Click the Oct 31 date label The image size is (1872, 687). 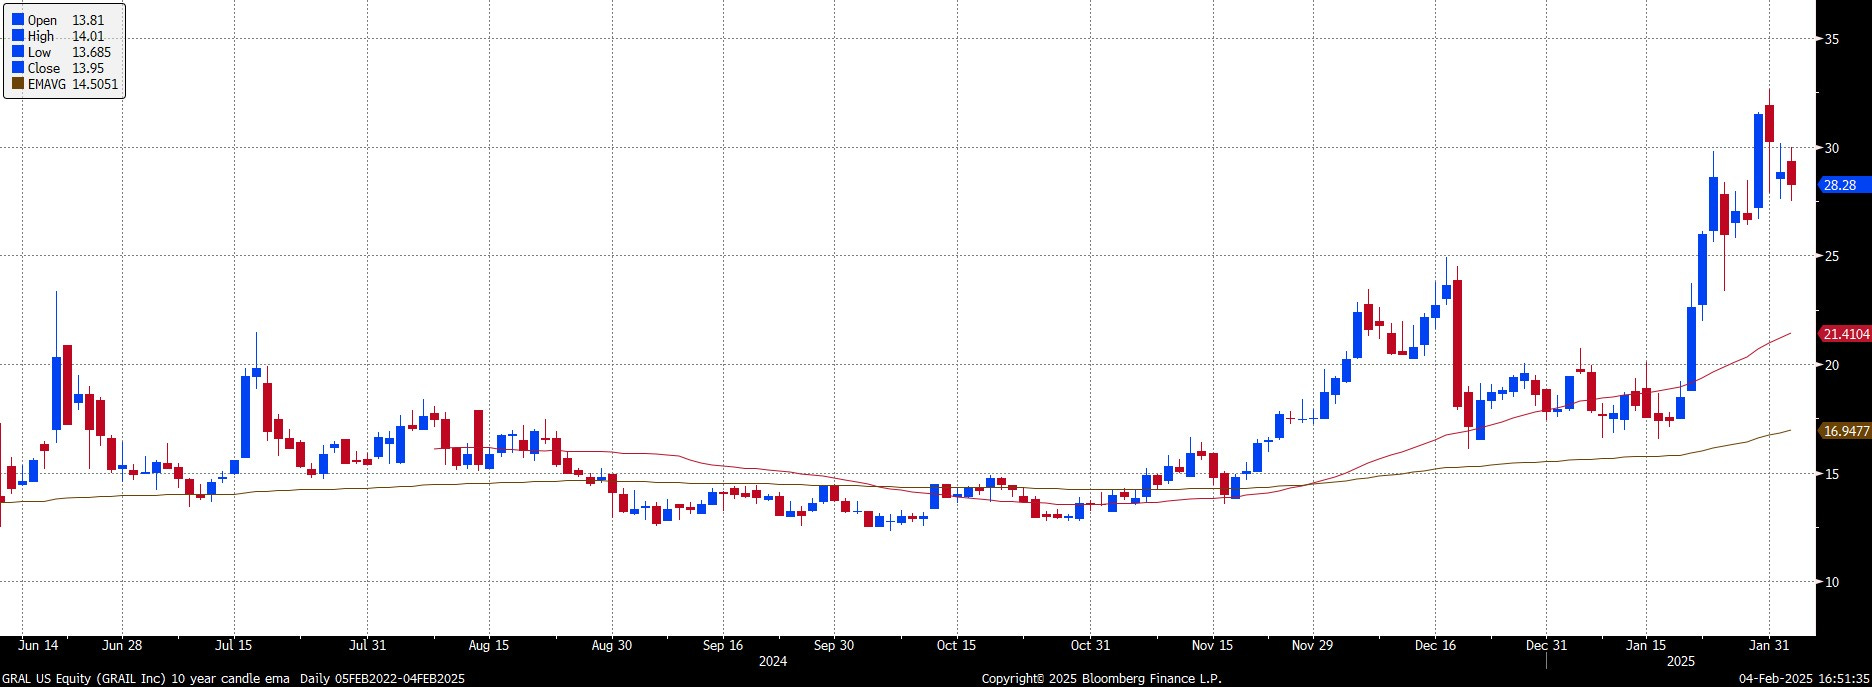pyautogui.click(x=1090, y=645)
